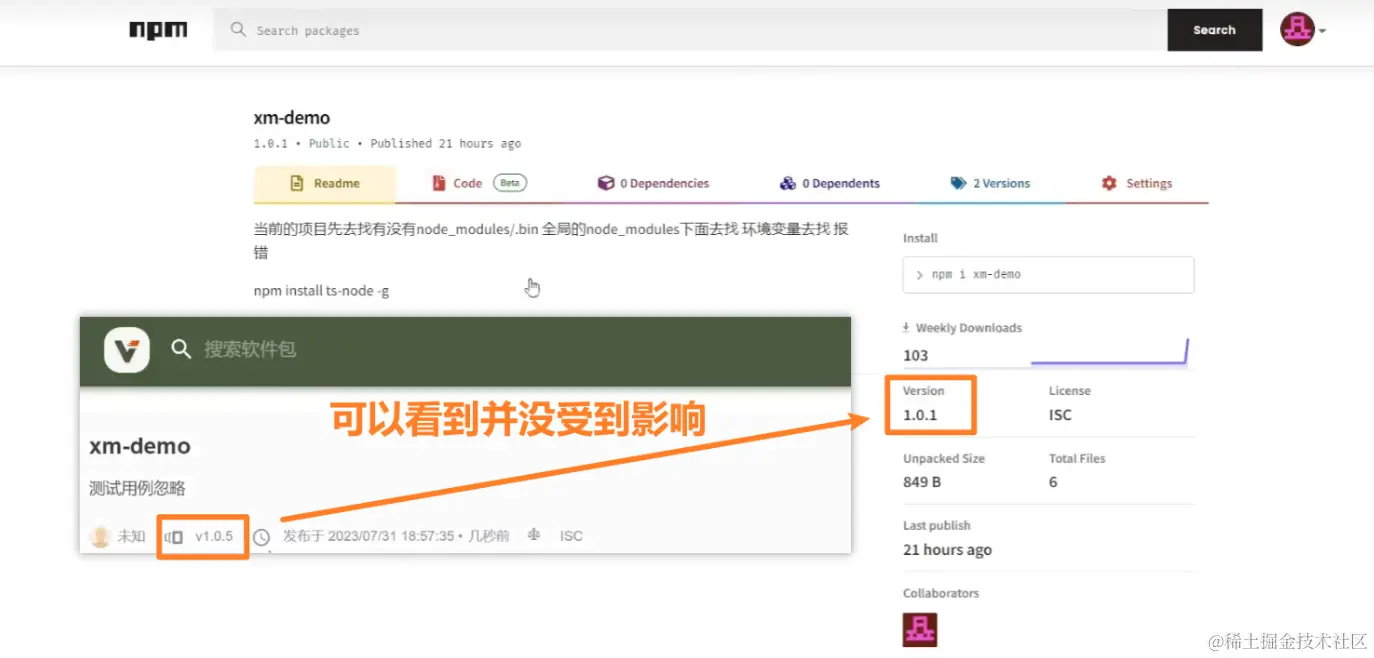Click the search magnifier icon in npm bar

coord(238,30)
